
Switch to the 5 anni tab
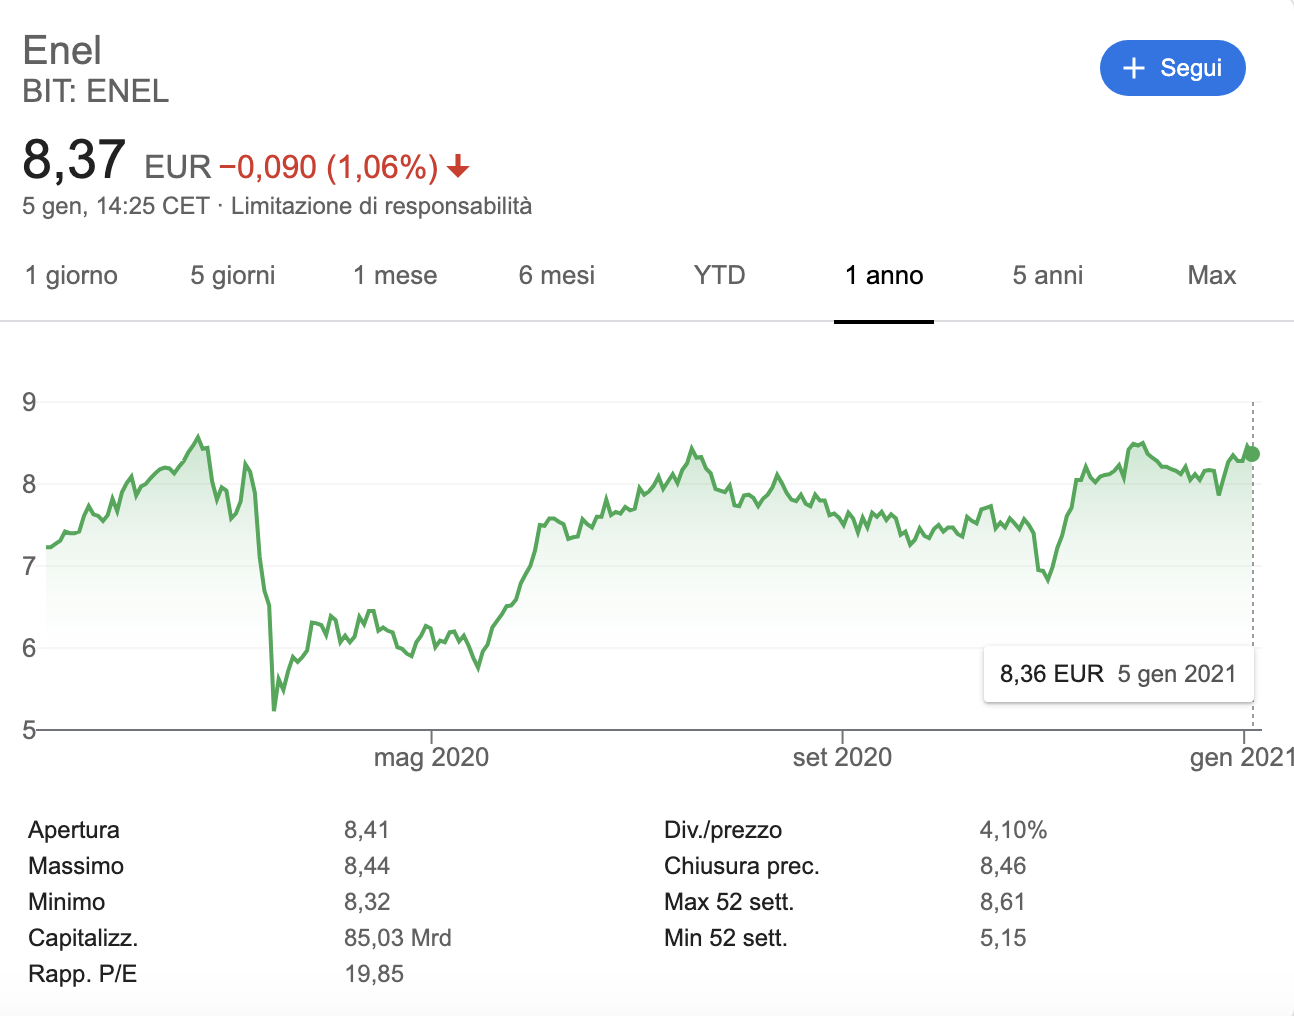point(1047,275)
